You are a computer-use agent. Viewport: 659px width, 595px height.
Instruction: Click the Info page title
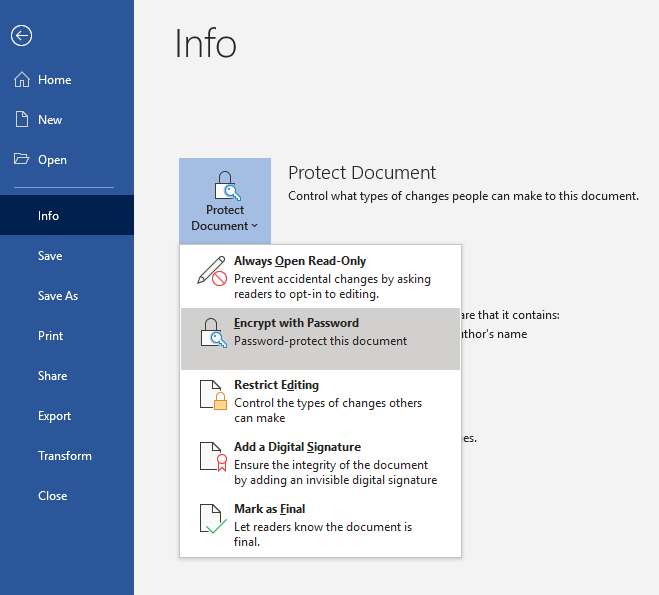(x=206, y=43)
